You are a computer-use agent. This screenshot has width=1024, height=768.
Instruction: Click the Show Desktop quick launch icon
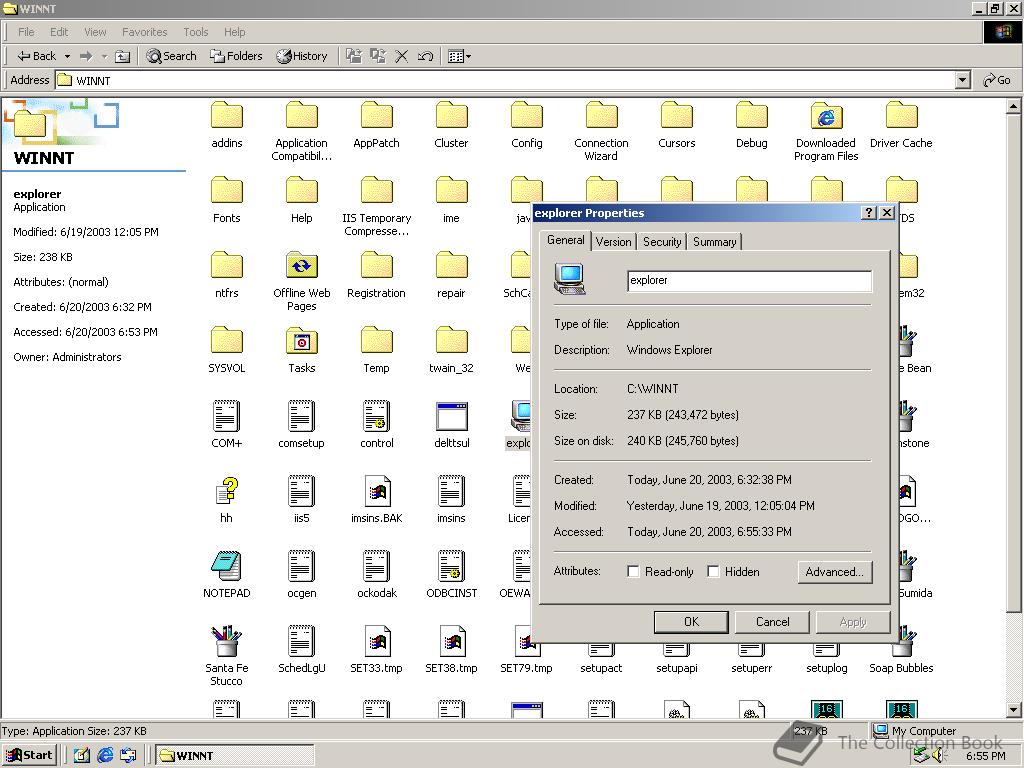point(82,756)
